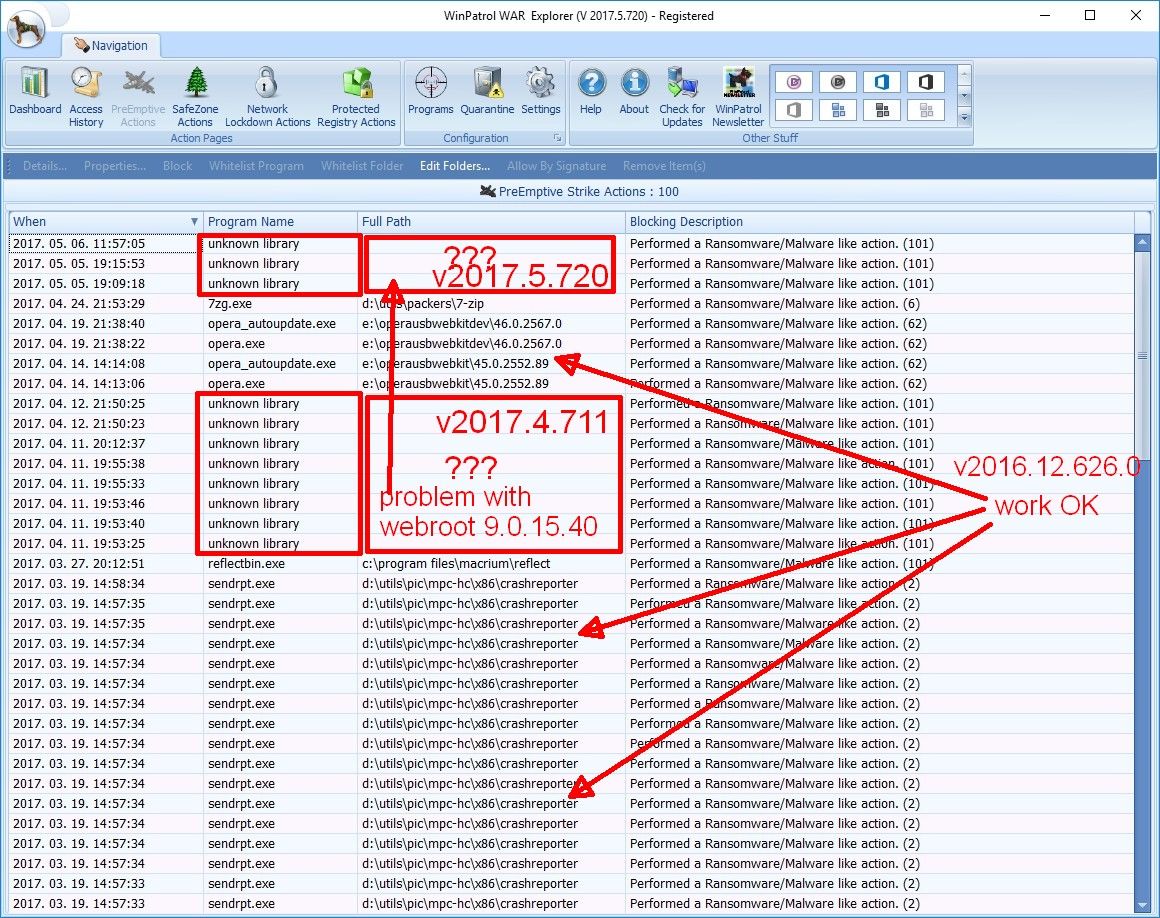
Task: Click Remove Item(s) command
Action: [664, 166]
